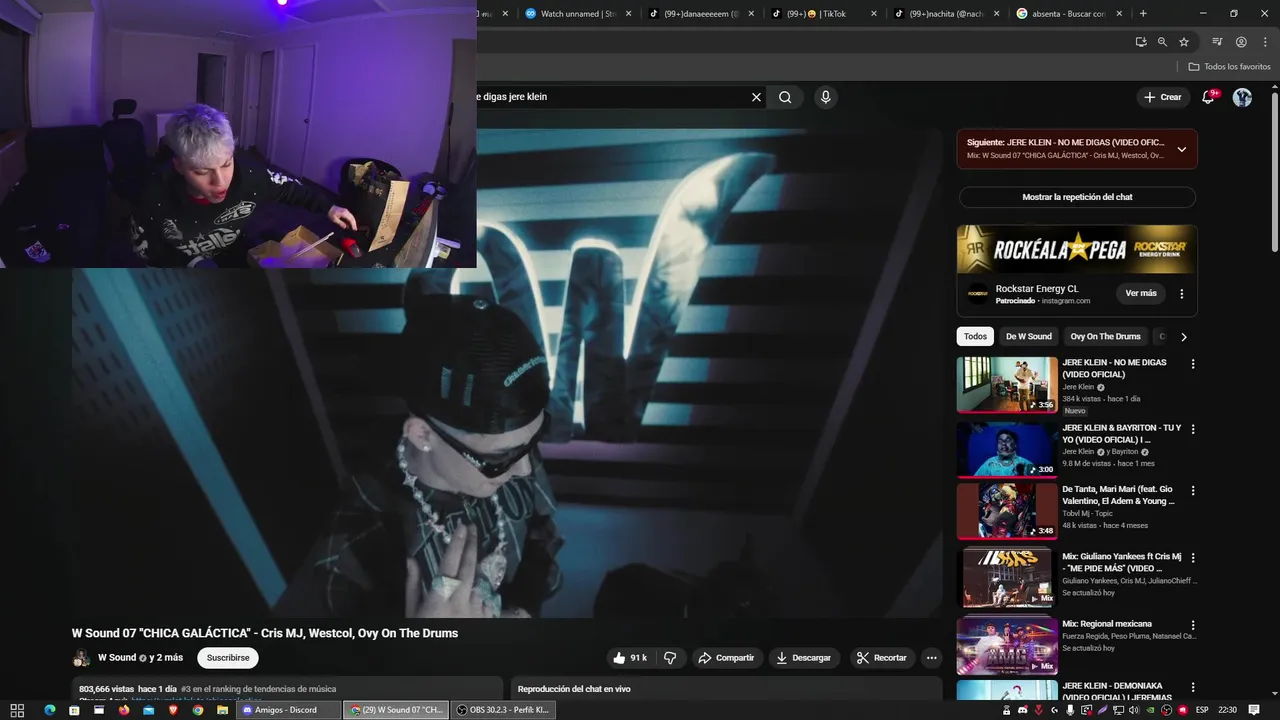Open options for TU Y YO video
This screenshot has height=720, width=1280.
tap(1192, 429)
